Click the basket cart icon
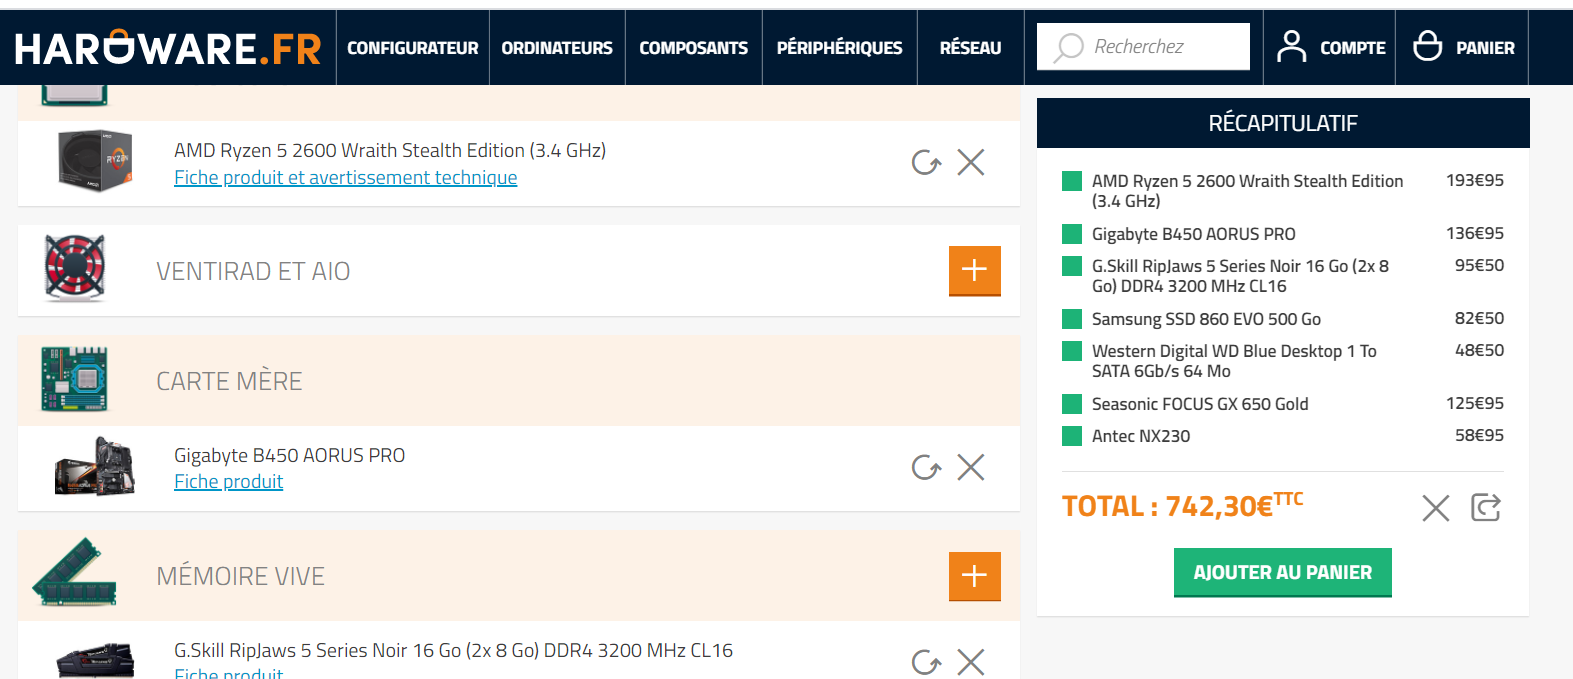1573x679 pixels. [1428, 45]
